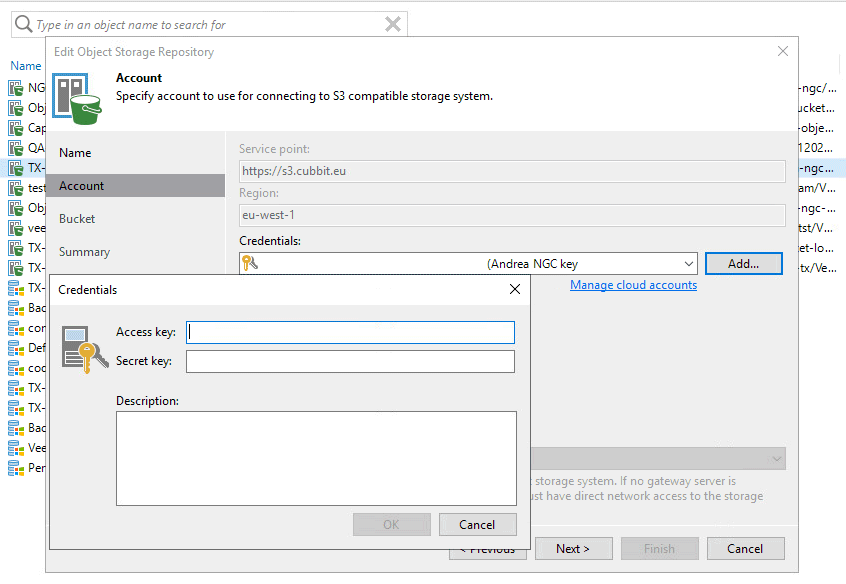846x584 pixels.
Task: Open the Summary wizard step
Action: pos(84,252)
